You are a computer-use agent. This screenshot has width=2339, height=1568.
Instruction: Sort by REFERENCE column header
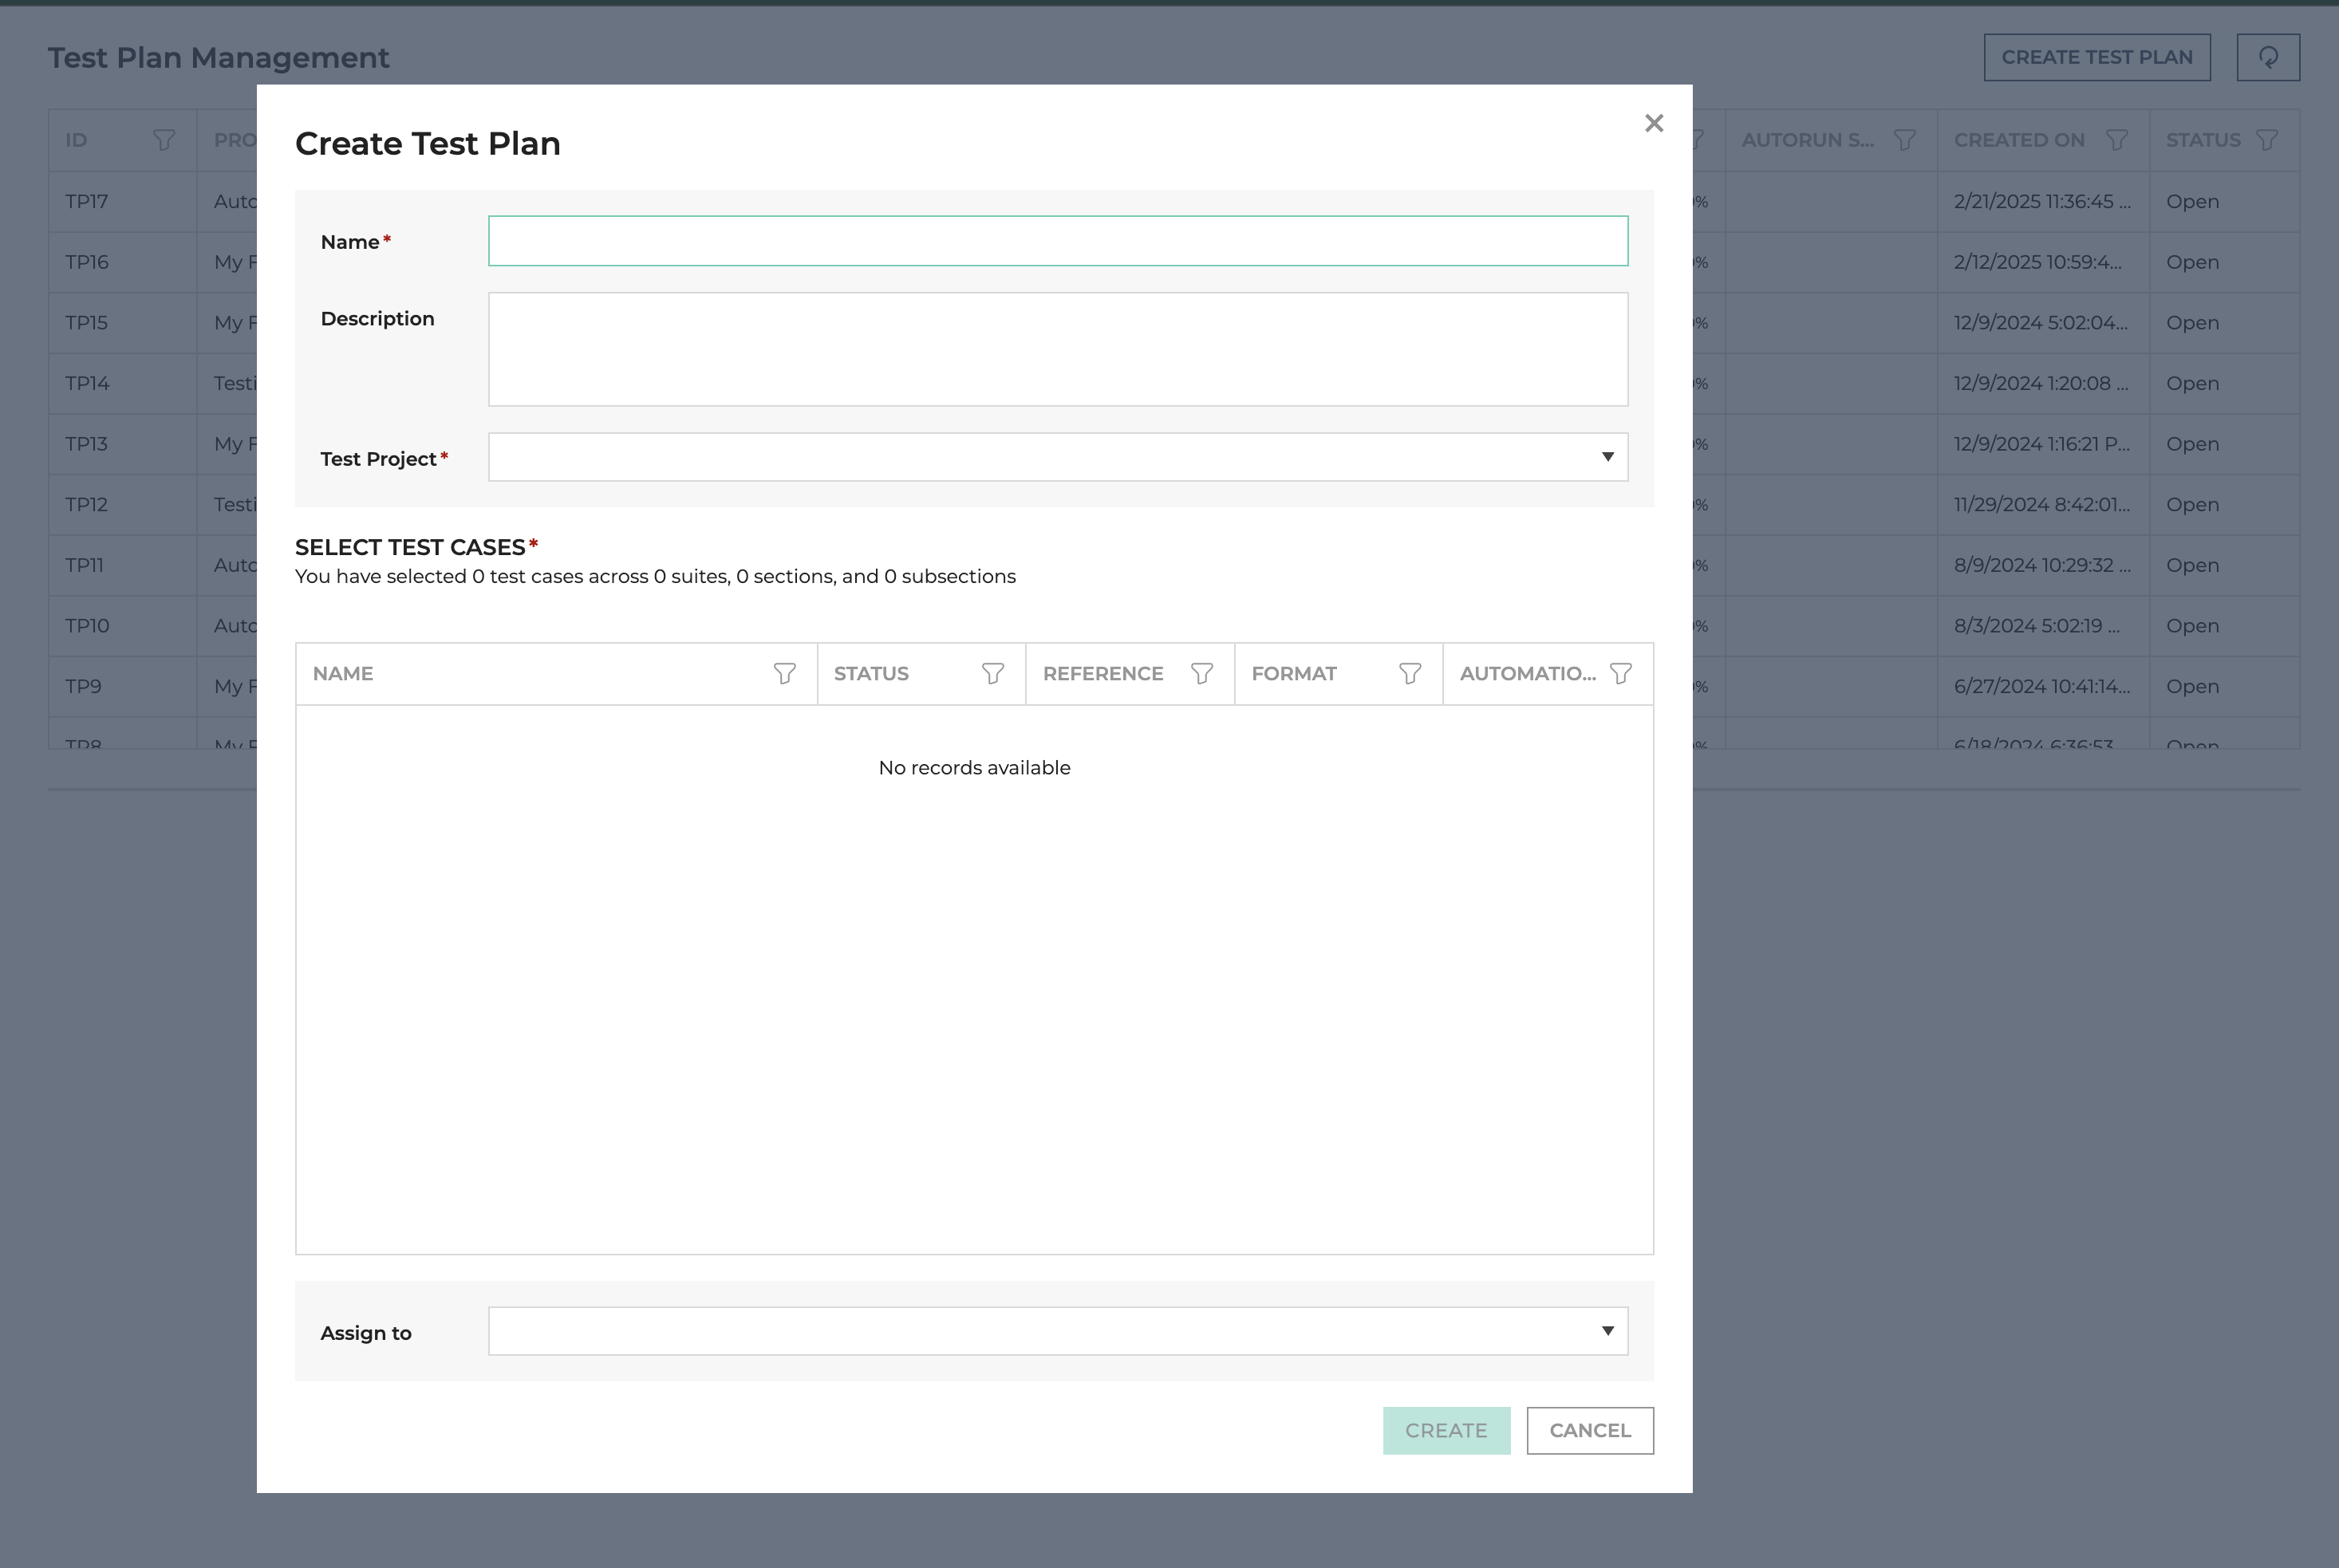pos(1102,674)
